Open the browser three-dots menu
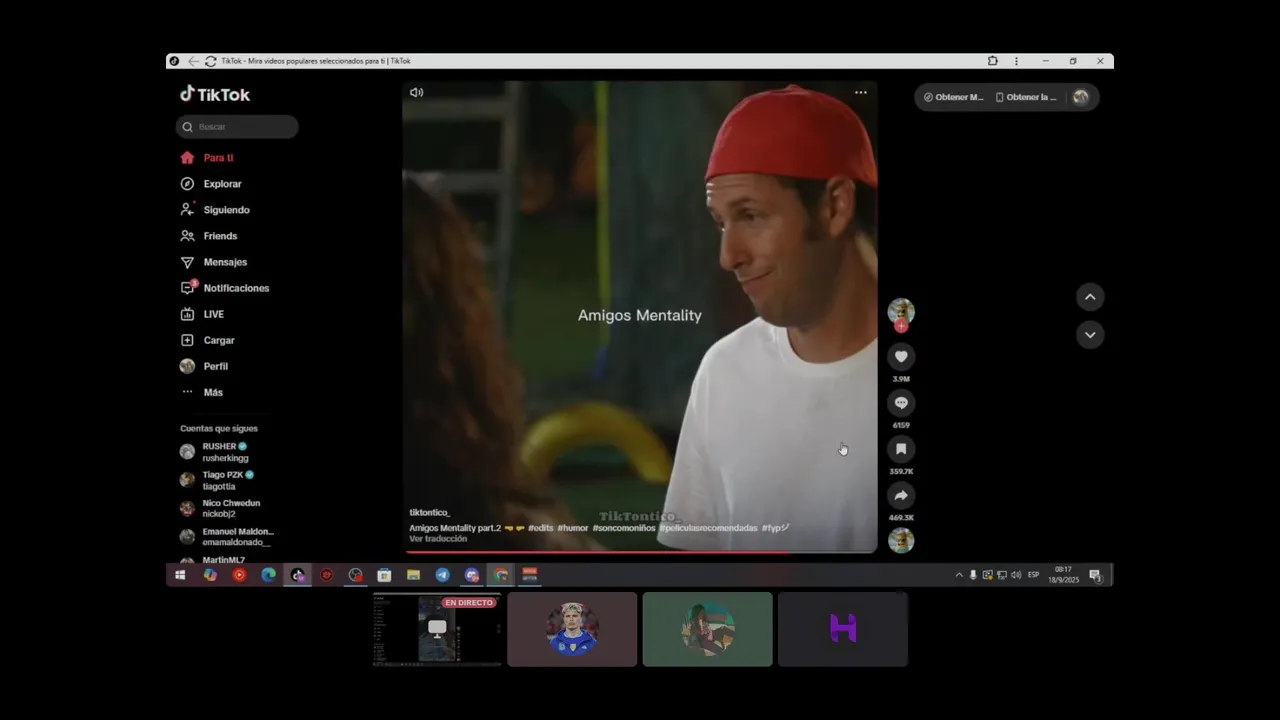The height and width of the screenshot is (720, 1280). [x=1016, y=61]
